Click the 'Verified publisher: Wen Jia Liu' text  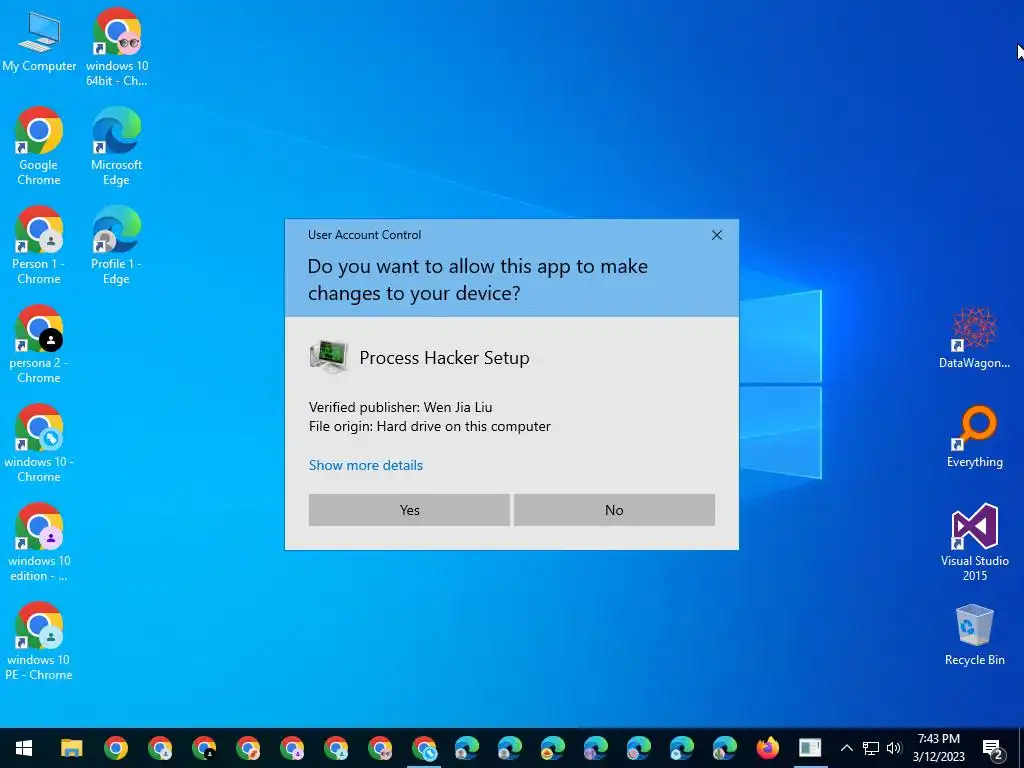point(400,407)
